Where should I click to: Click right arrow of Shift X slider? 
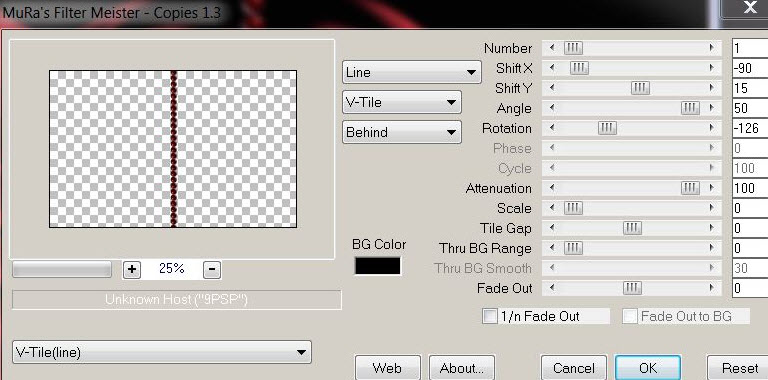point(711,68)
